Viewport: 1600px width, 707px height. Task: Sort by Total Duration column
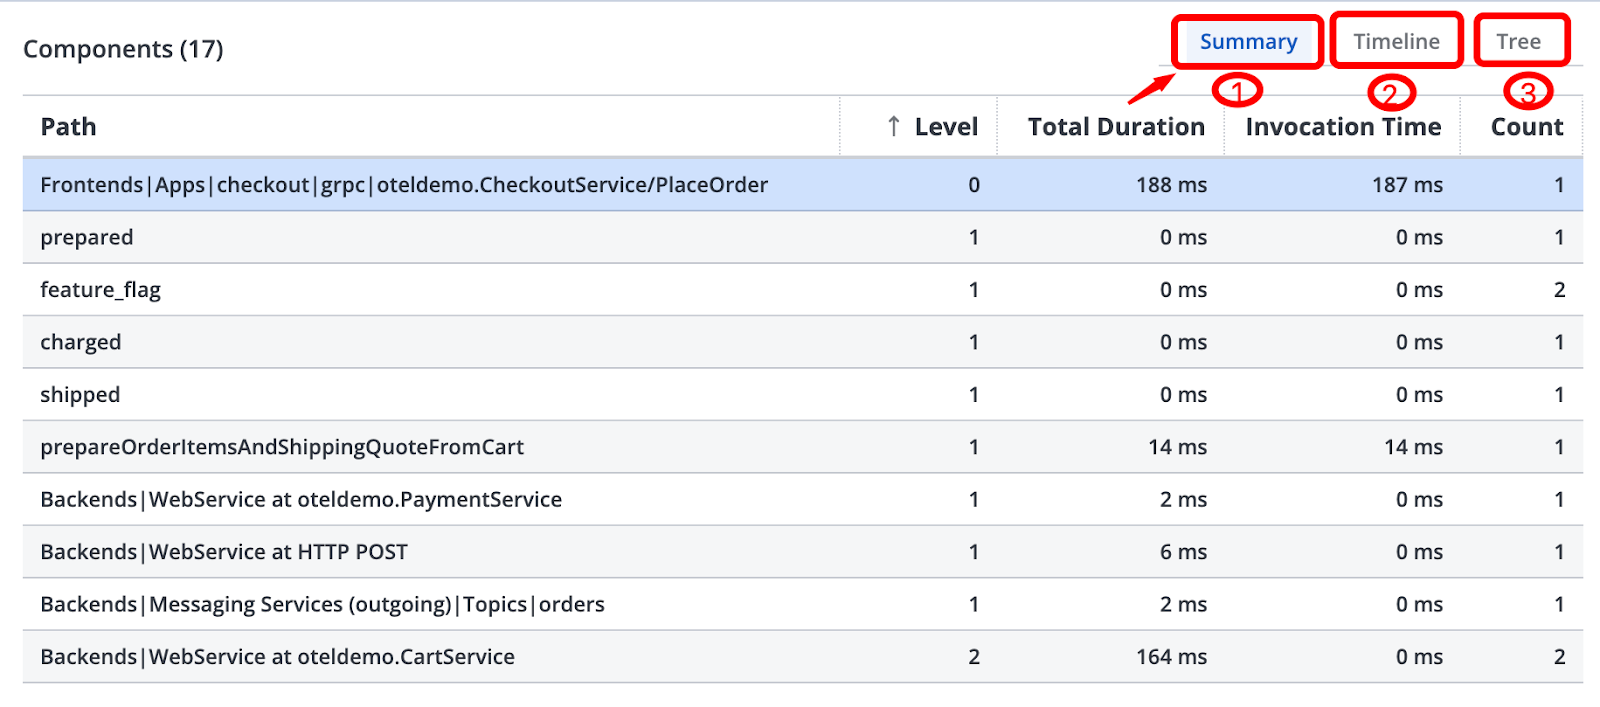(1115, 127)
